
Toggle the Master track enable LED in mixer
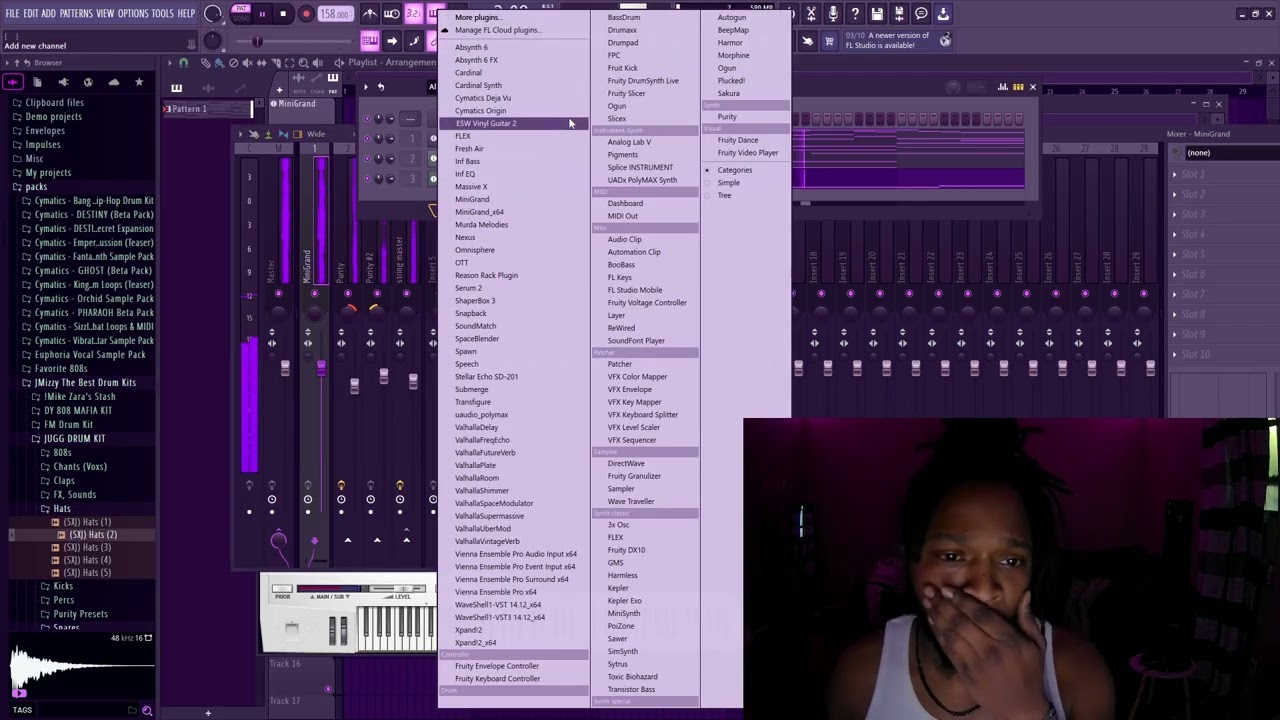click(x=278, y=294)
